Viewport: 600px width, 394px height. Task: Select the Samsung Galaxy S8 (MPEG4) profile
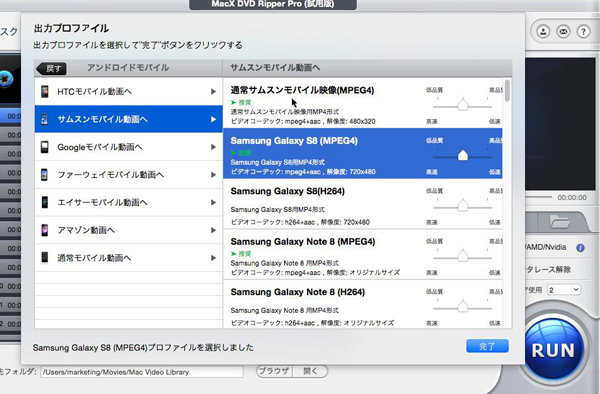coord(362,153)
